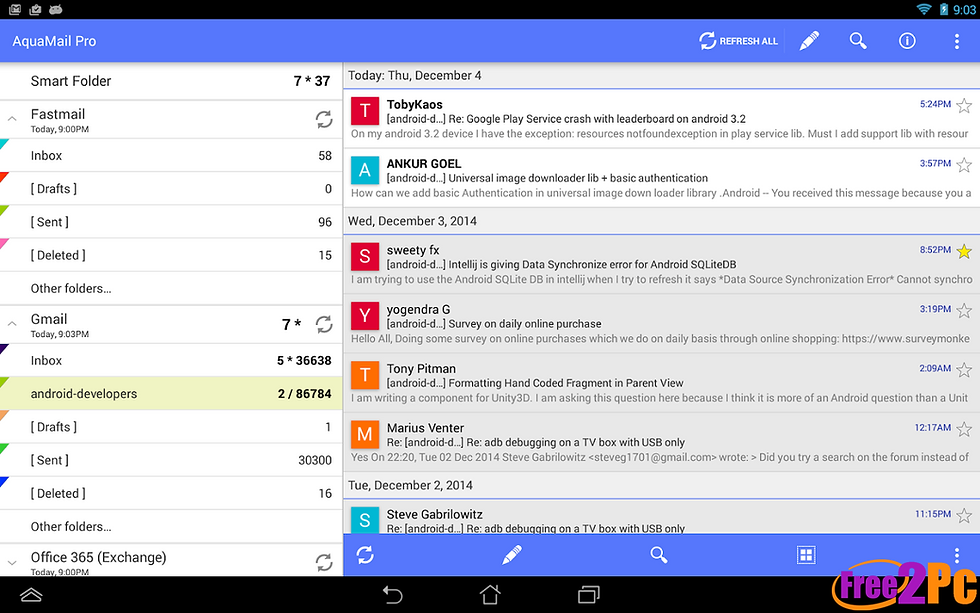Star the Marius Venter message
The image size is (980, 613).
pos(964,429)
